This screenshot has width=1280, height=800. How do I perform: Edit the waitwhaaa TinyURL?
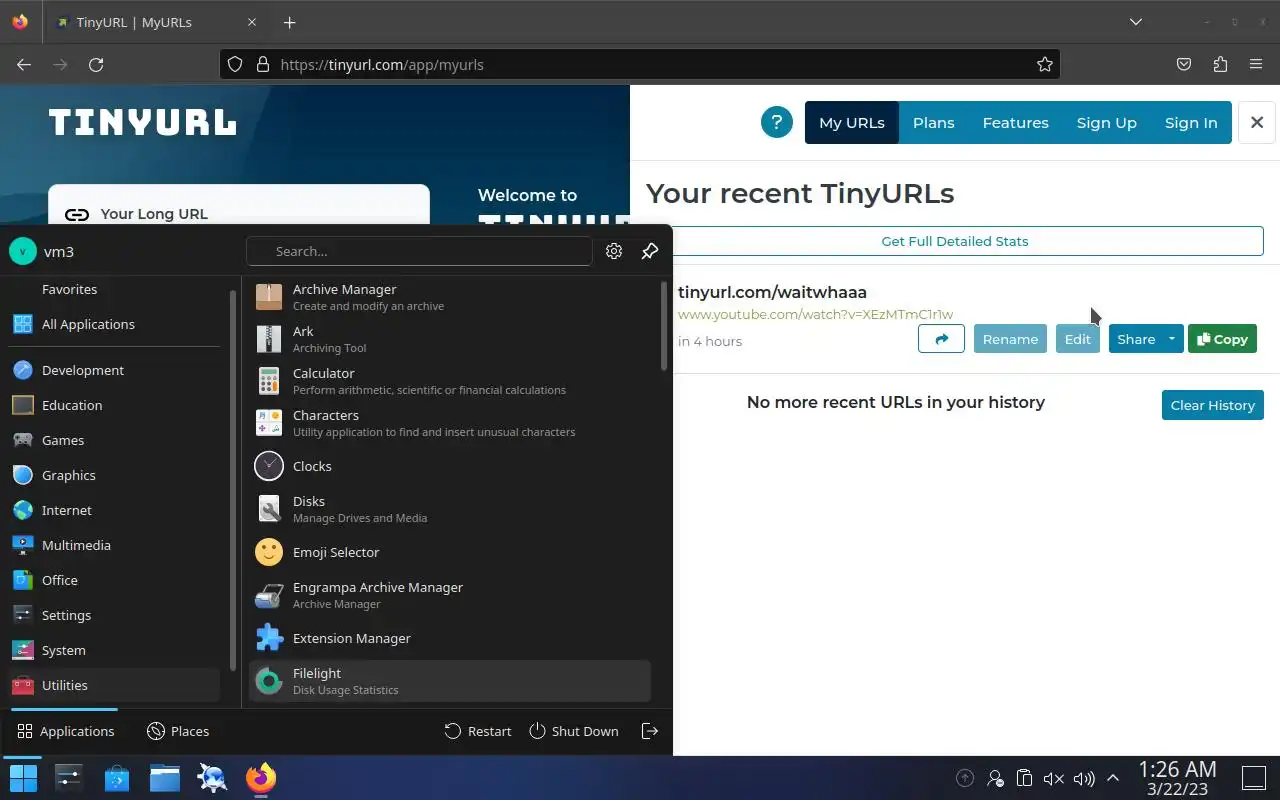click(x=1078, y=339)
